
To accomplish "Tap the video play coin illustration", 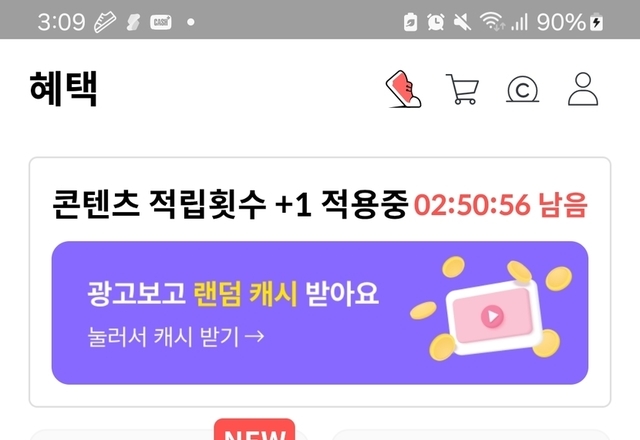I will click(492, 310).
